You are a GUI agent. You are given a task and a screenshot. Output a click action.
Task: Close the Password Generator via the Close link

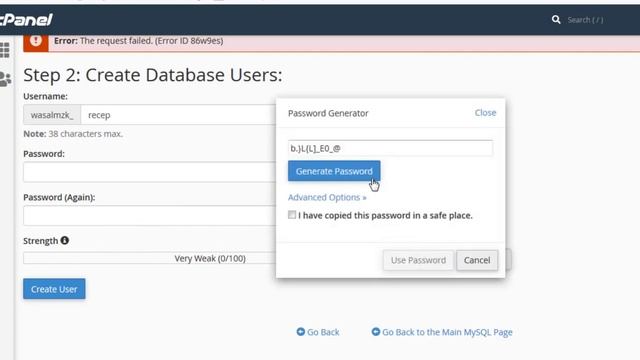(x=485, y=113)
